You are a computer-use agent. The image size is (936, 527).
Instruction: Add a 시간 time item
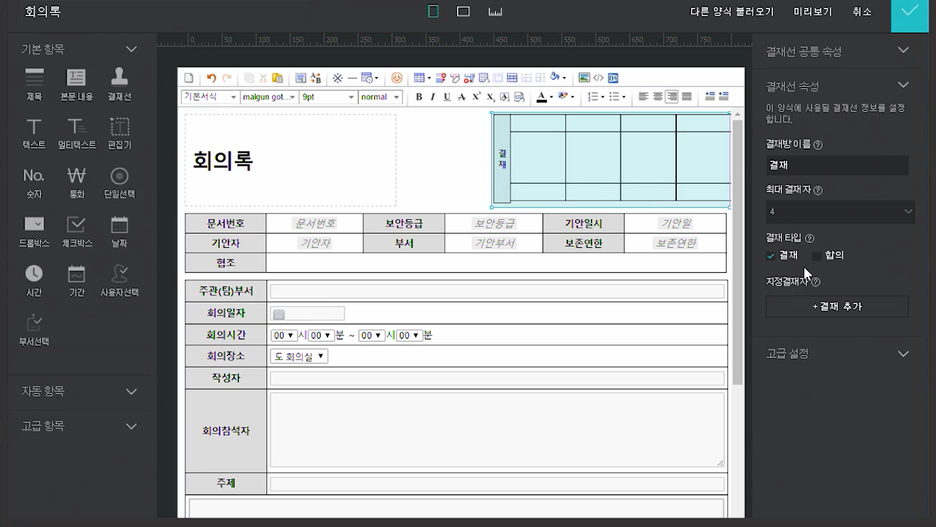point(34,281)
